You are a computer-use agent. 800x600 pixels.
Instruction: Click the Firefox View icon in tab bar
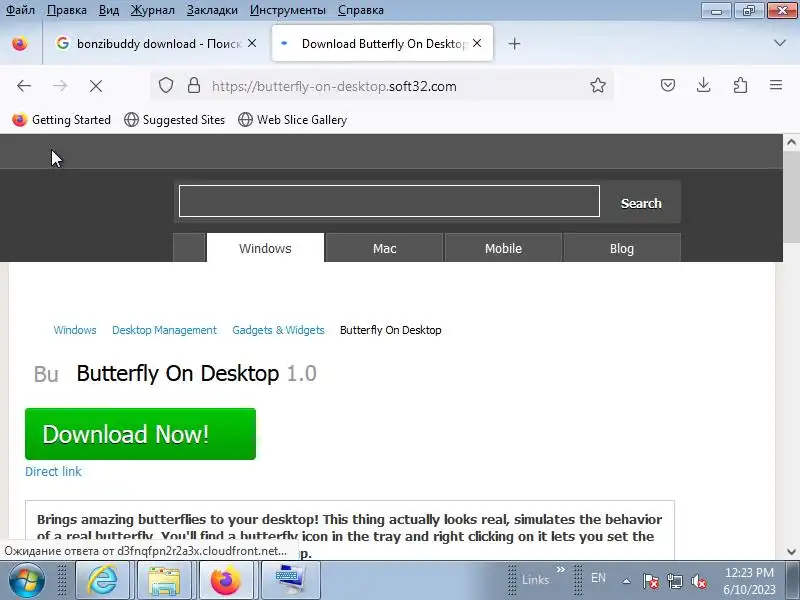click(20, 43)
